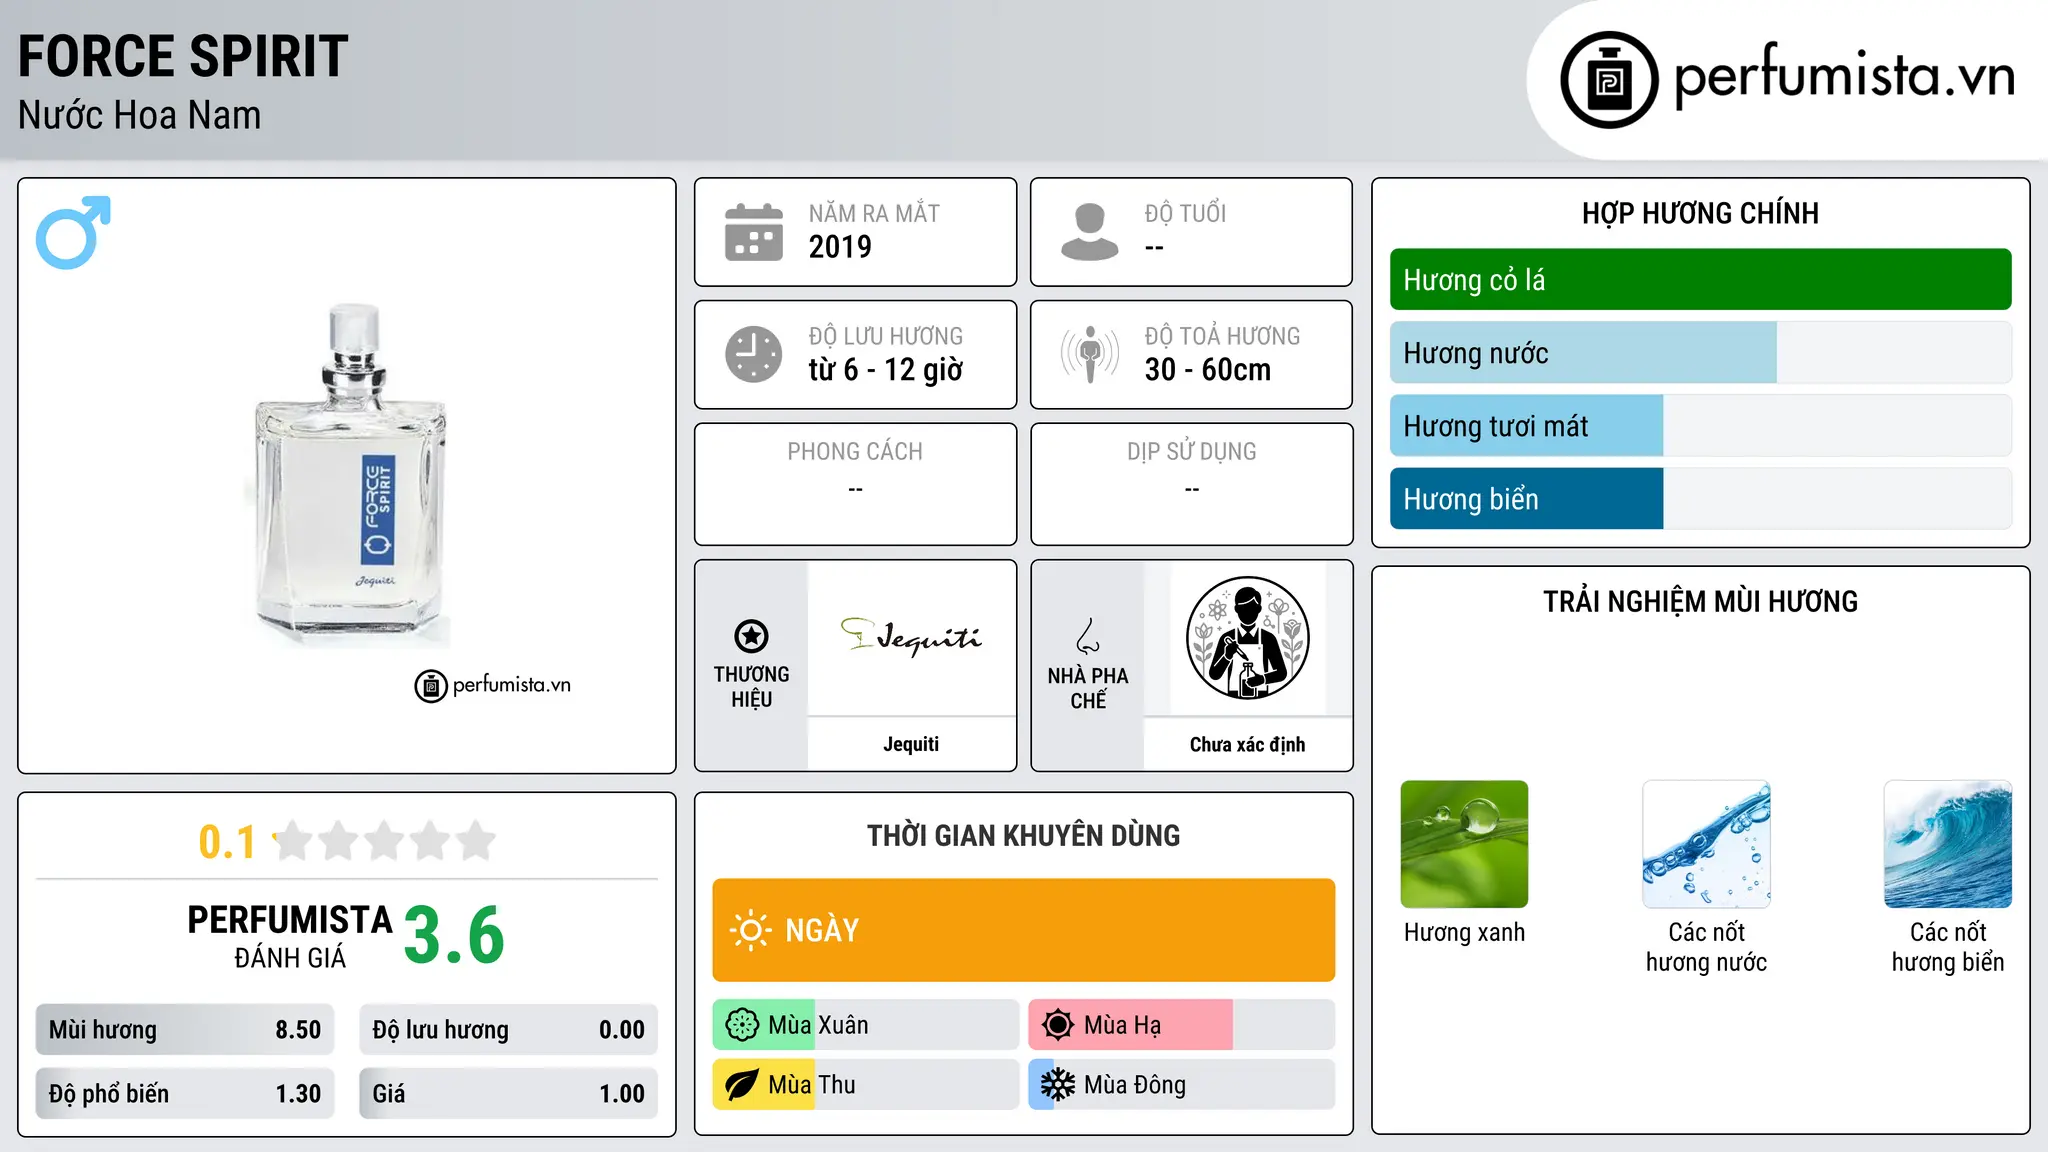Open the Các nốt hương biển image
The width and height of the screenshot is (2048, 1152).
[1948, 844]
